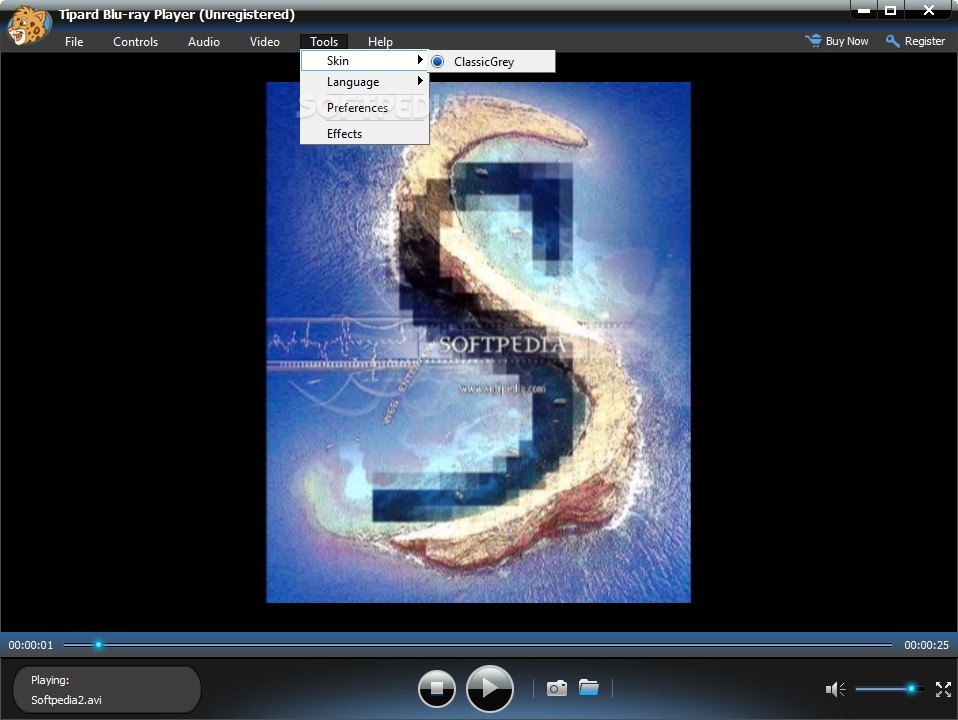Close the Tools menu
This screenshot has width=958, height=720.
(x=324, y=42)
